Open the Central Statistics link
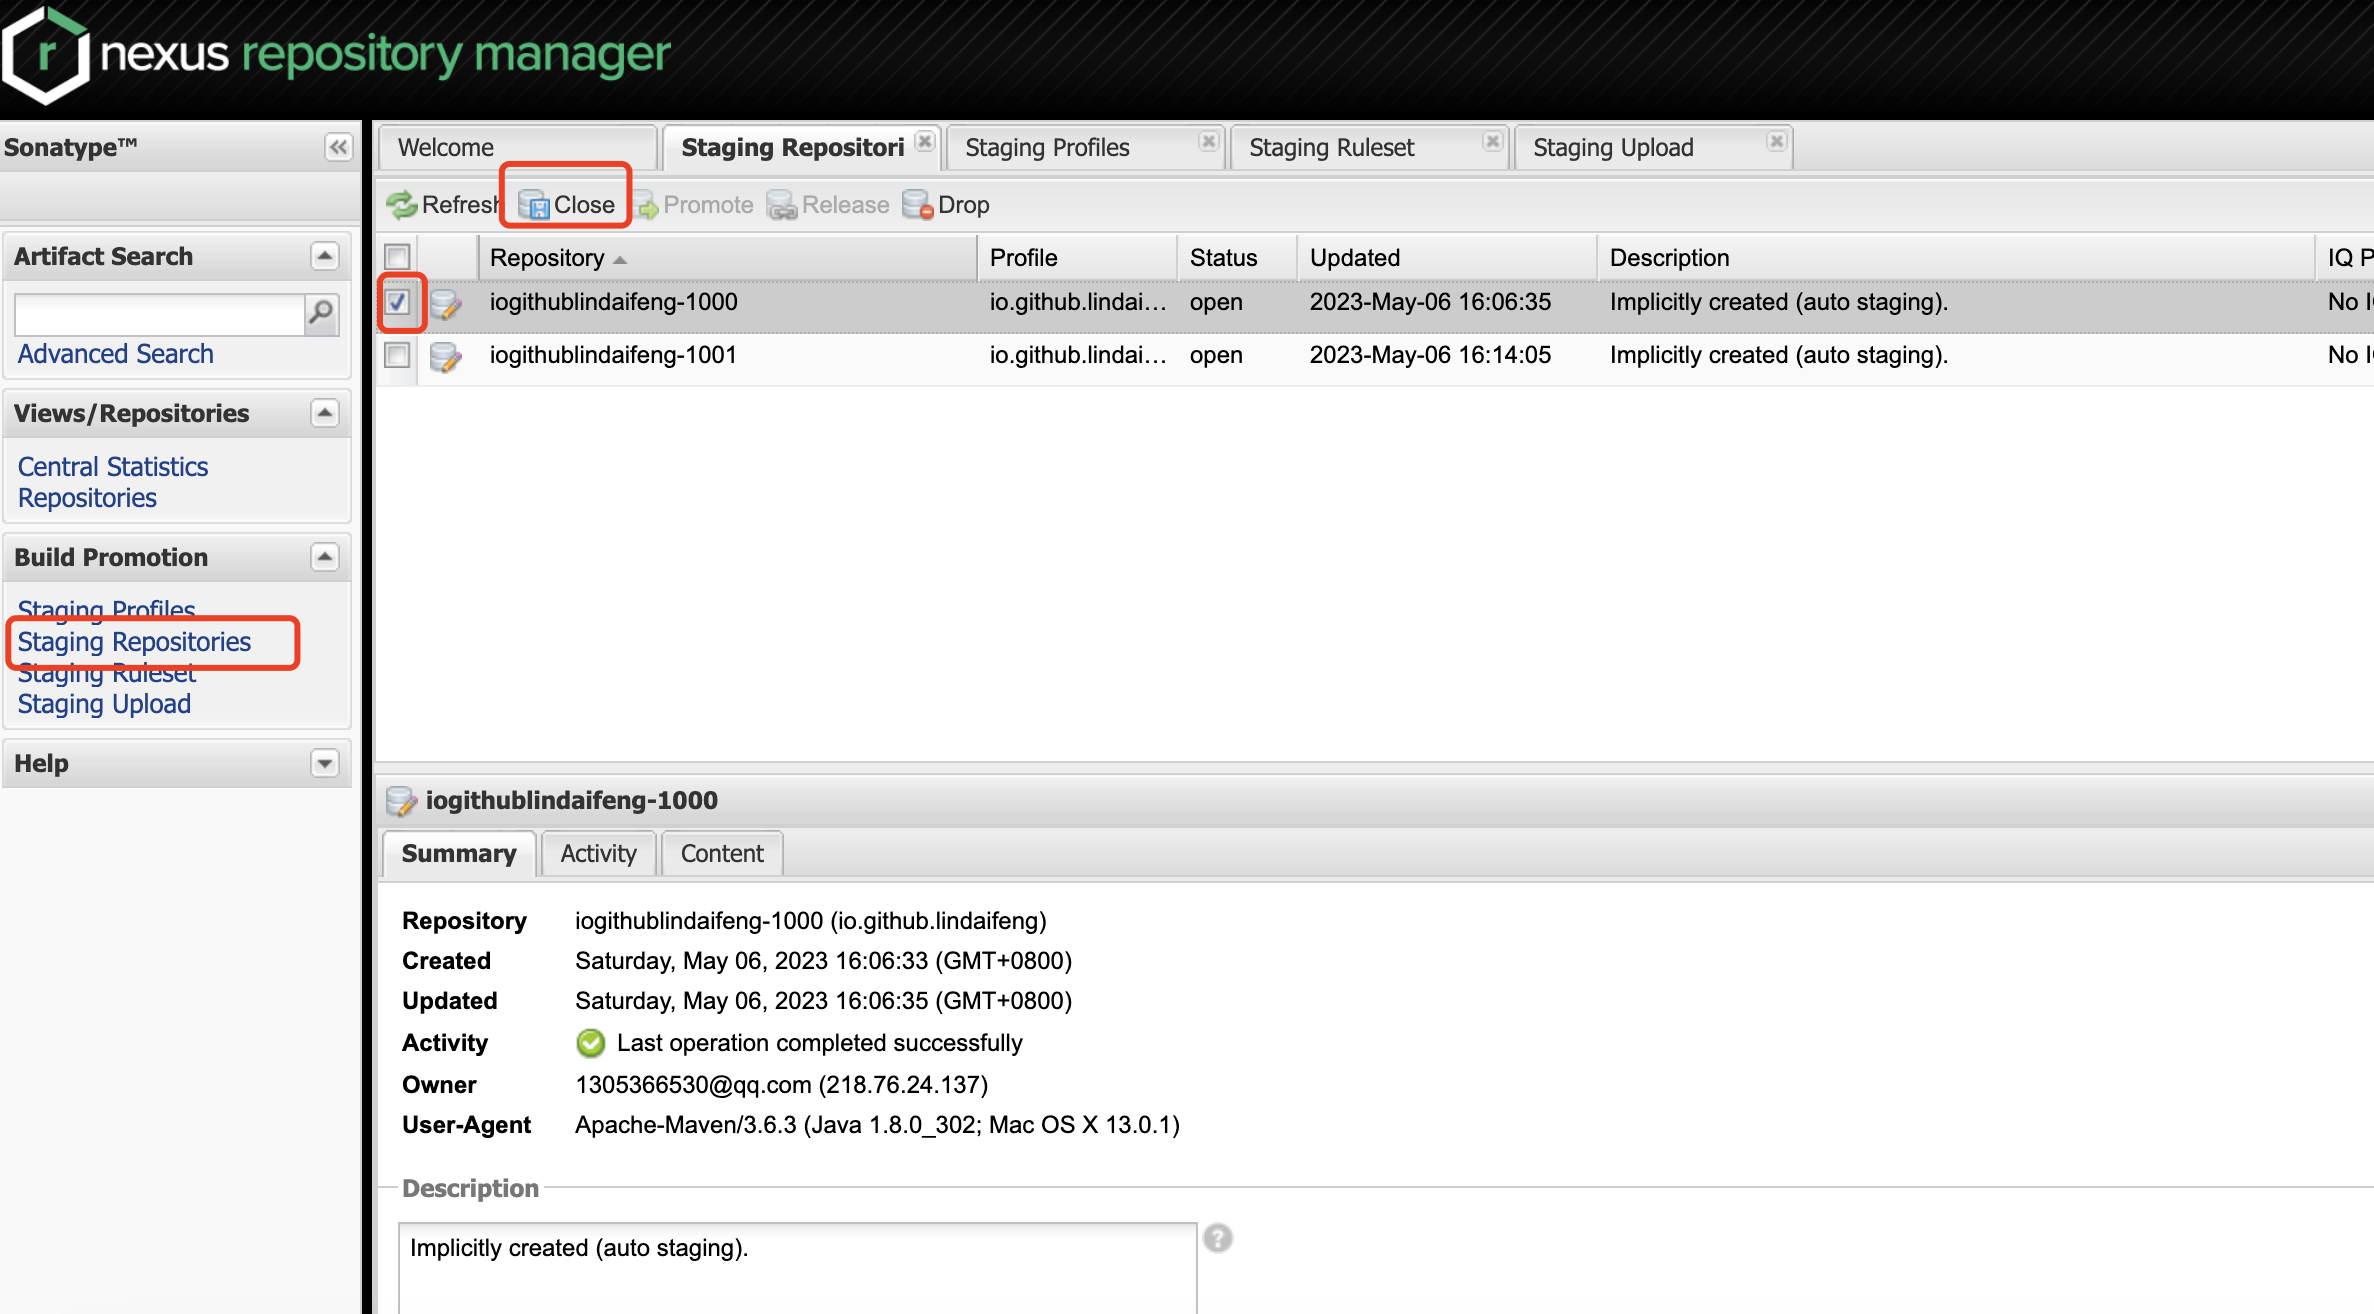This screenshot has height=1314, width=2374. pyautogui.click(x=113, y=467)
